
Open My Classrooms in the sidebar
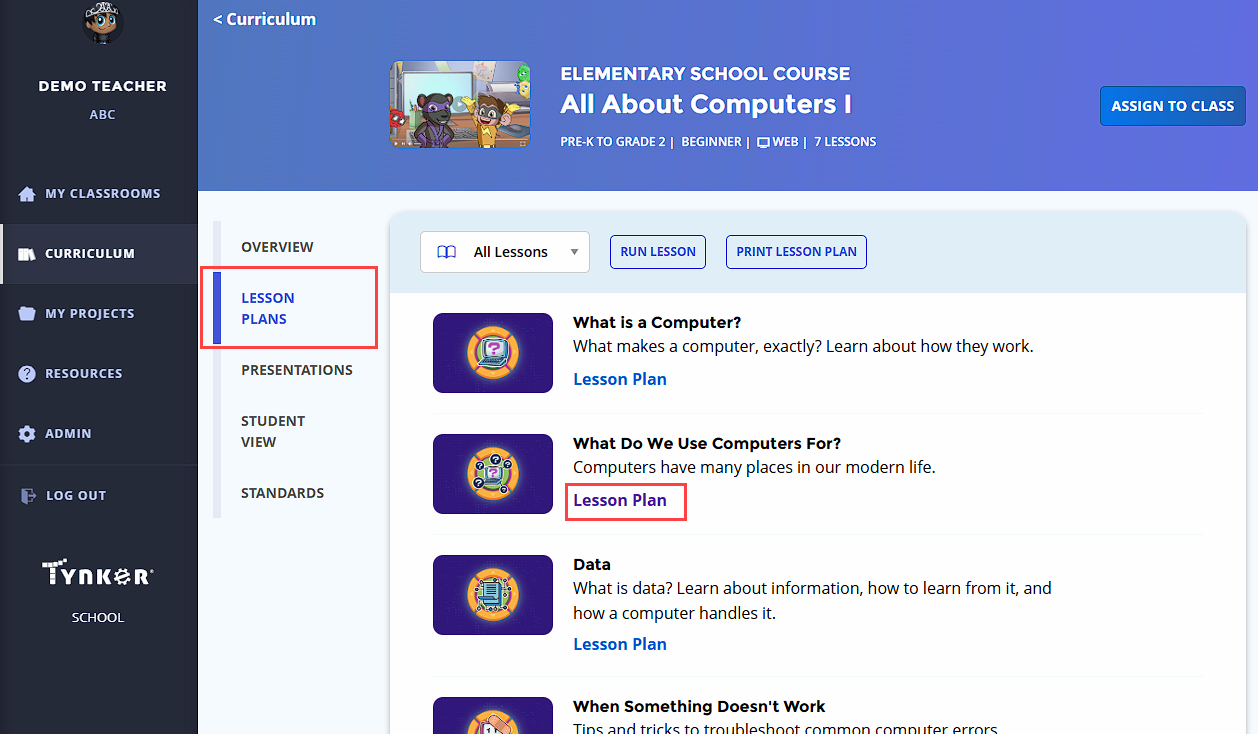99,194
